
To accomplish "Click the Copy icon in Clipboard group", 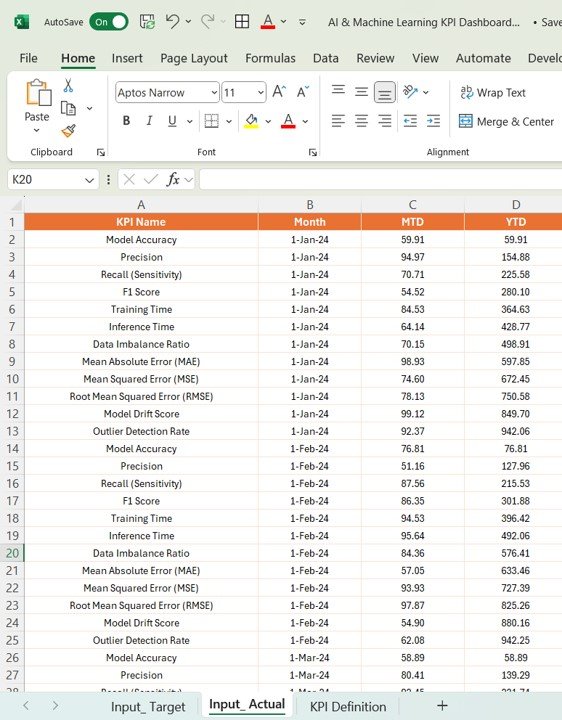I will pyautogui.click(x=68, y=108).
